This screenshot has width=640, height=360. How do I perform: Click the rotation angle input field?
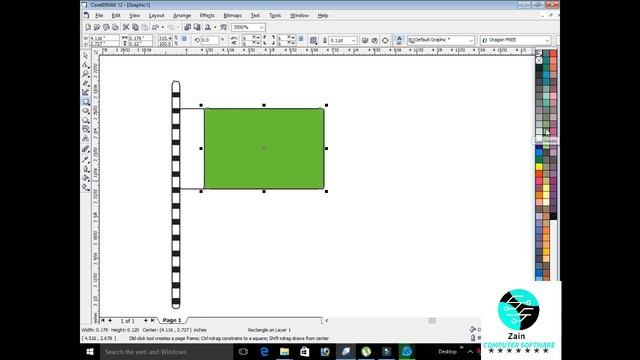click(x=210, y=40)
